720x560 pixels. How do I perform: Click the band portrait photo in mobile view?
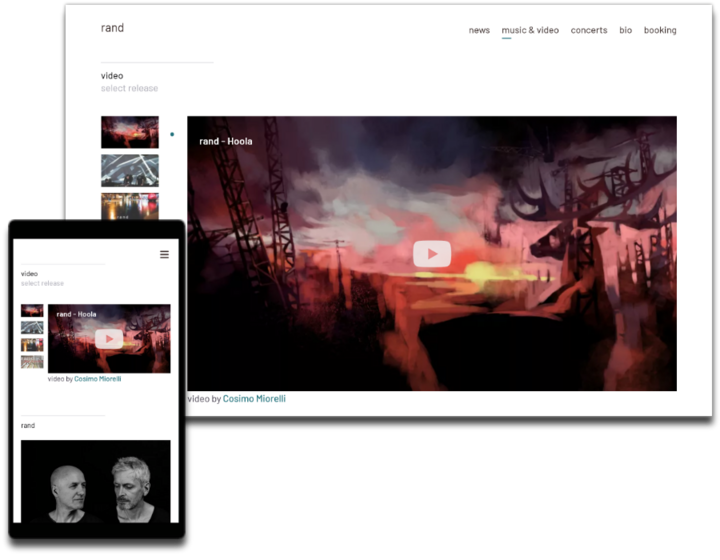(96, 482)
